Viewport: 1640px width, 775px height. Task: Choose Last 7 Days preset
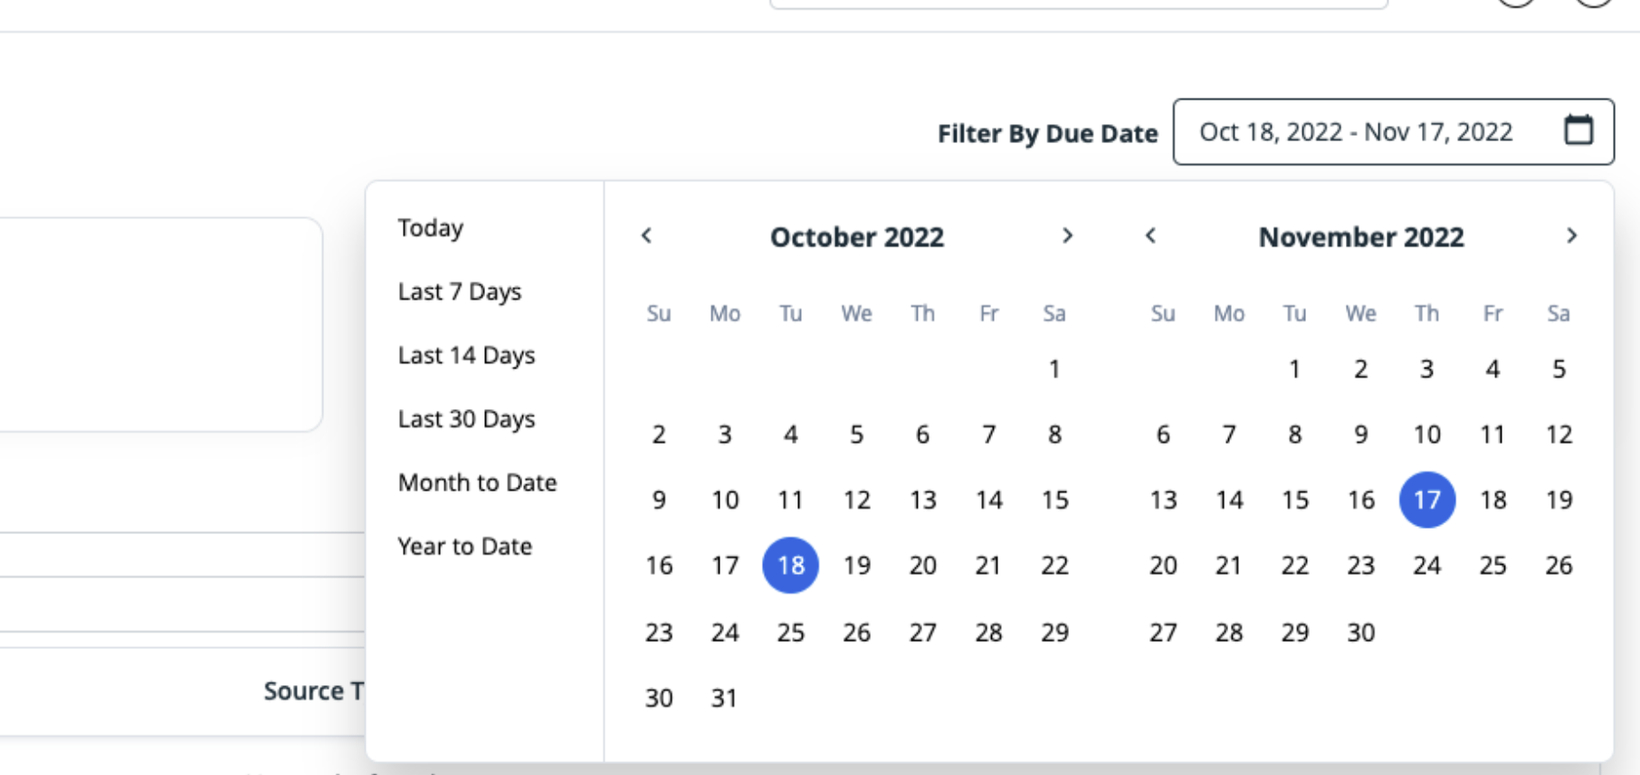click(x=459, y=292)
